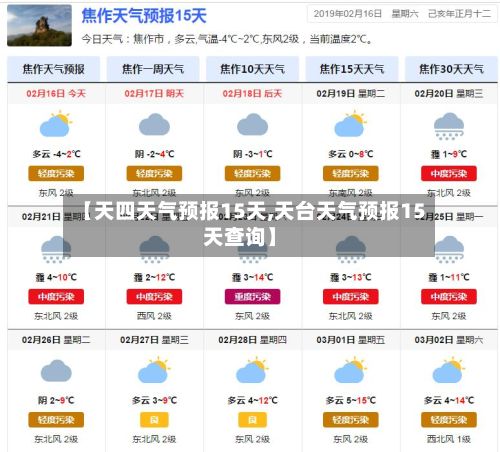Click the haze weather icon for 02月21日
The width and height of the screenshot is (500, 452).
click(56, 249)
